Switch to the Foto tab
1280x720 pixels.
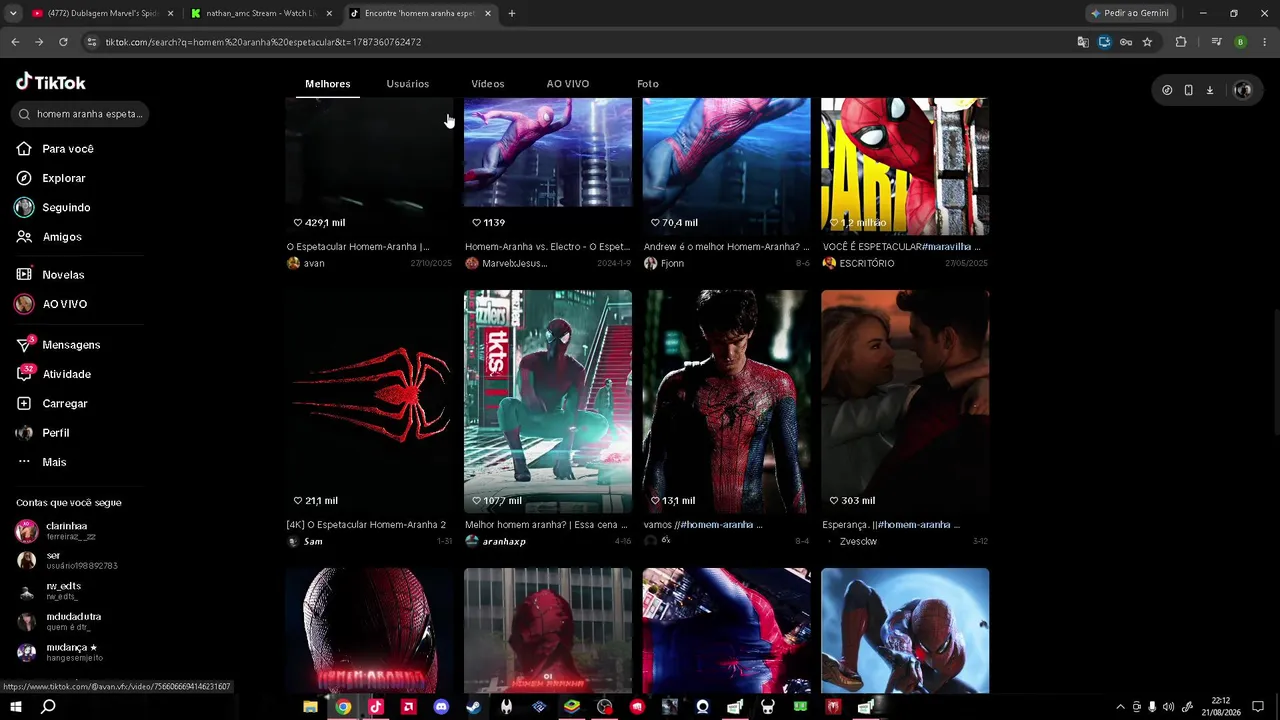click(648, 84)
